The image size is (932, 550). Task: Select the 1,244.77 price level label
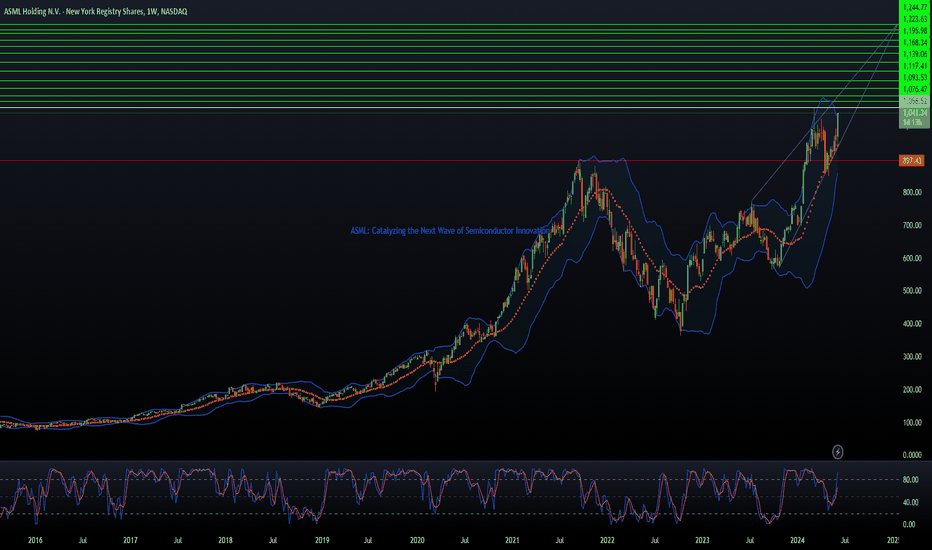click(x=915, y=7)
